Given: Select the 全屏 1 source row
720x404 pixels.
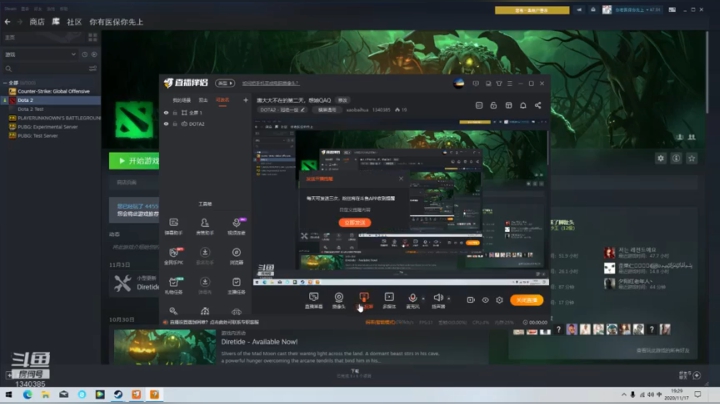Looking at the screenshot, I should (x=206, y=112).
